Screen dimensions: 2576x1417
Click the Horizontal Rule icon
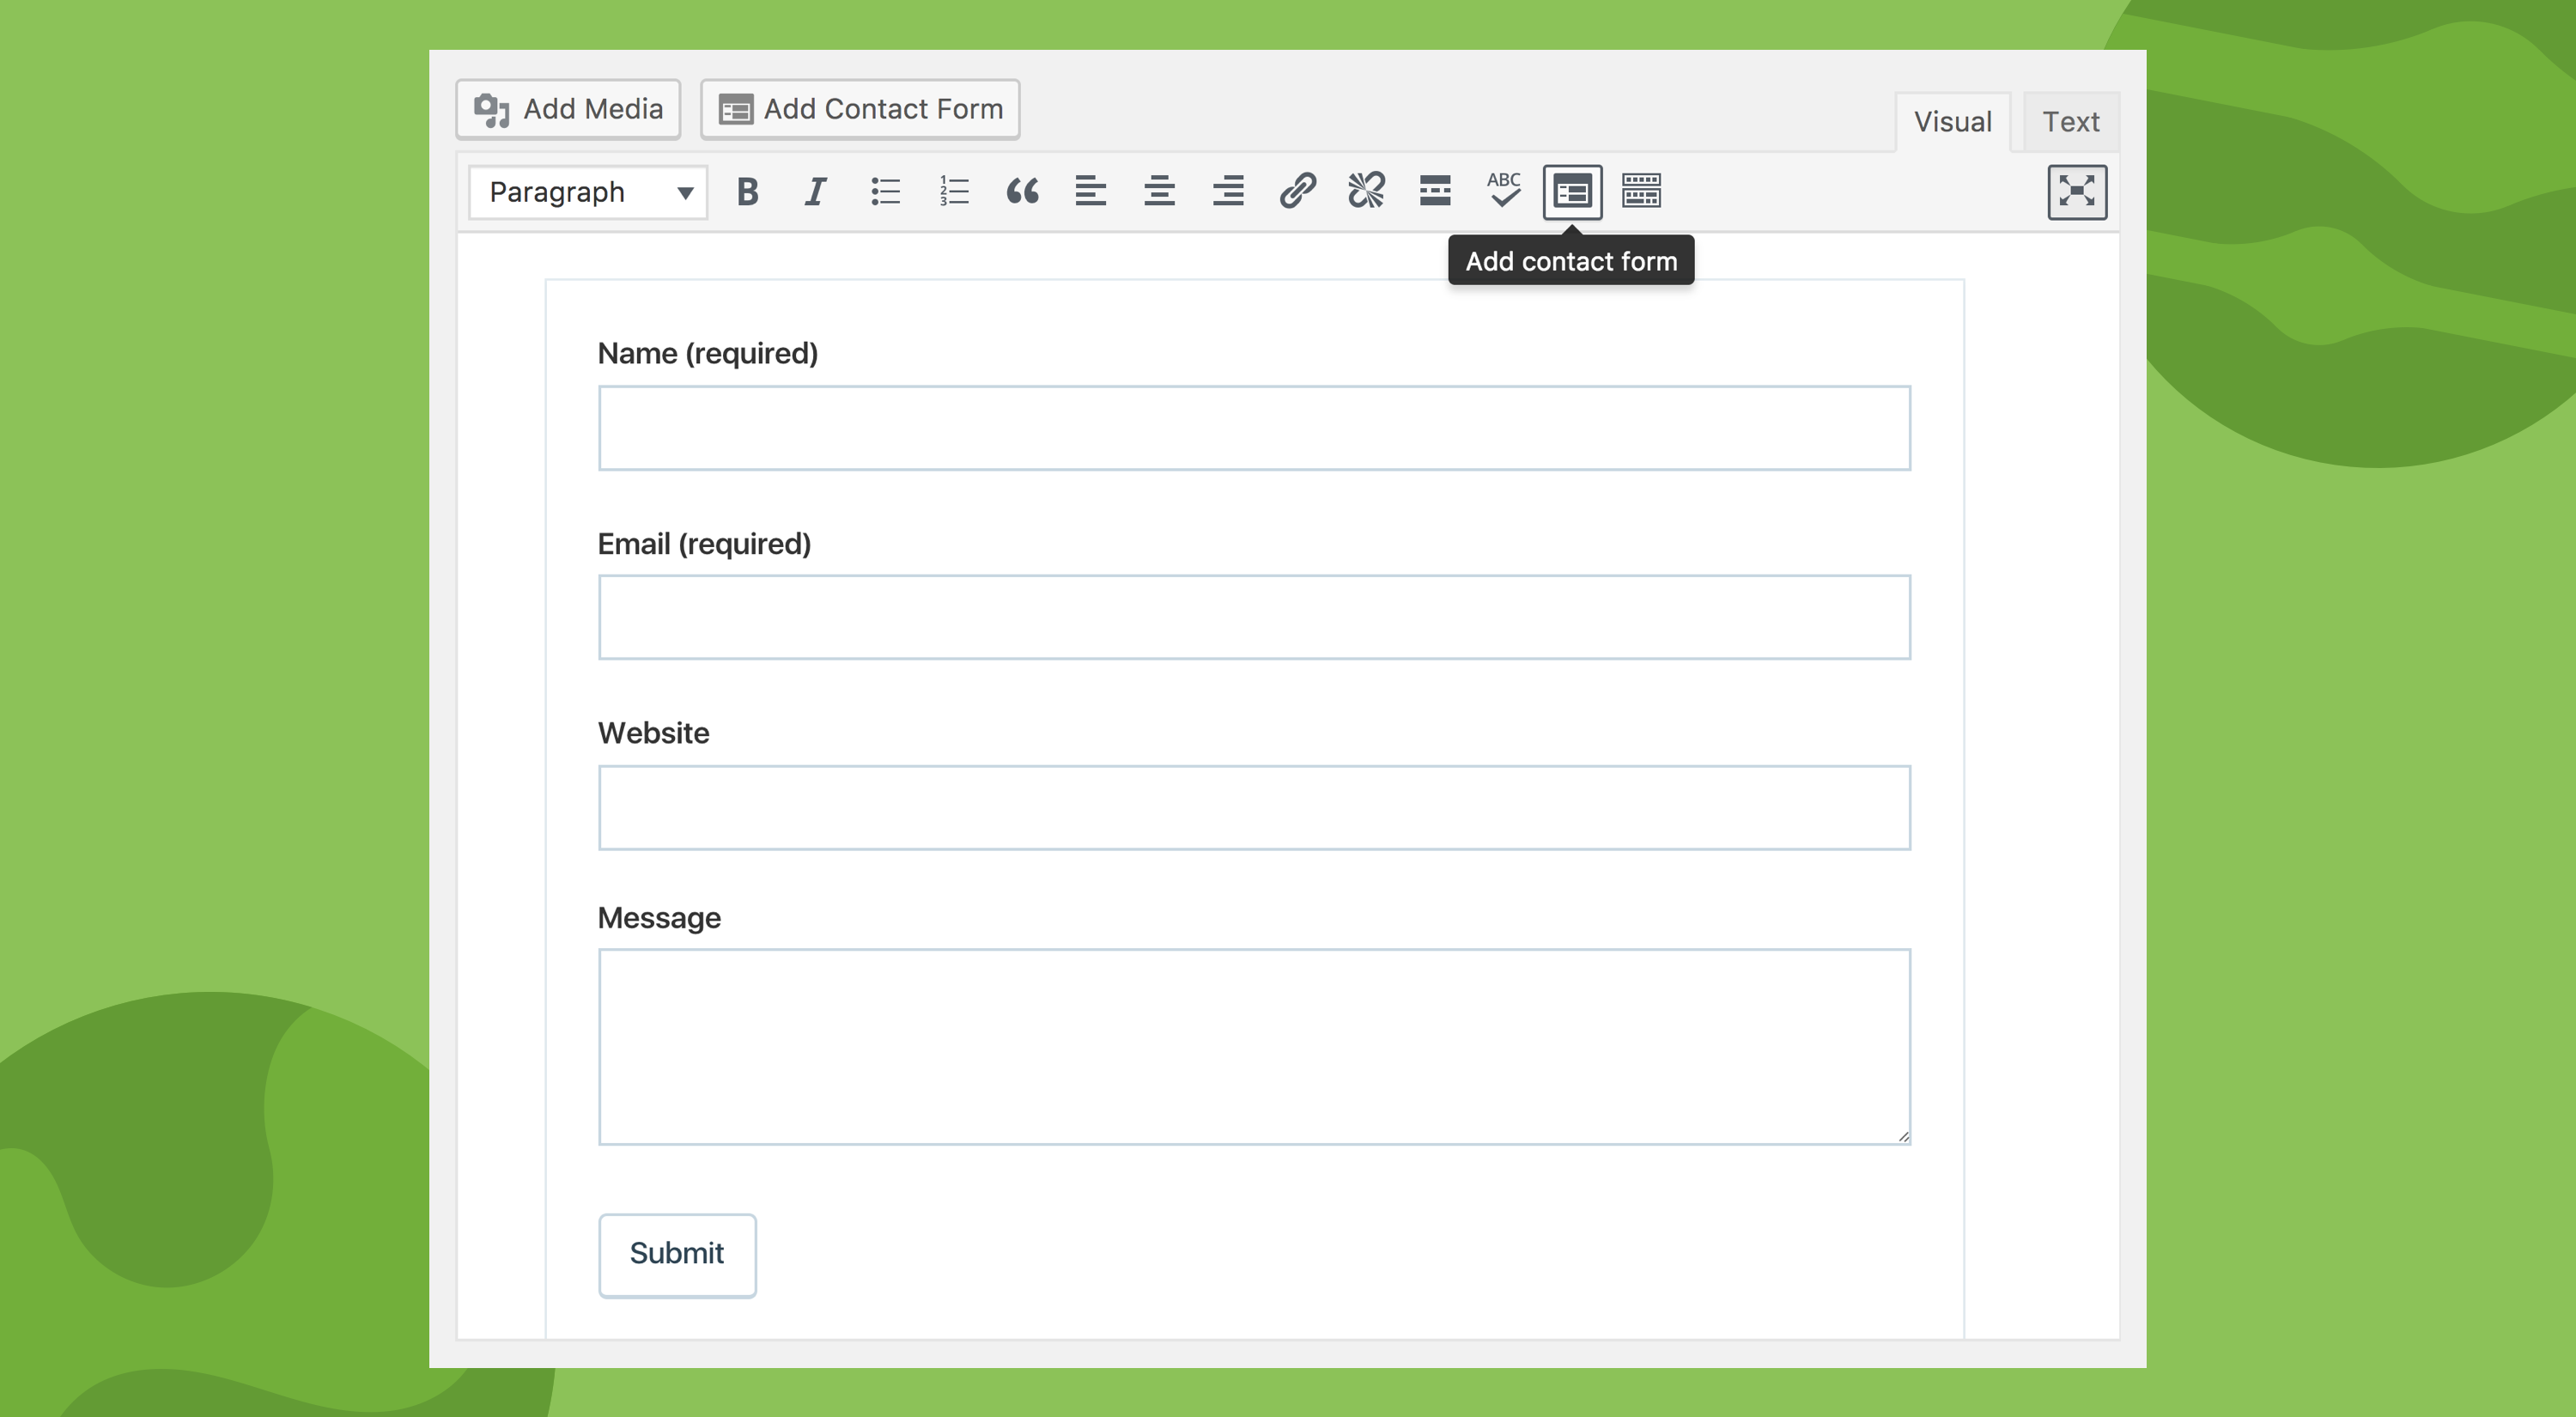click(x=1434, y=190)
